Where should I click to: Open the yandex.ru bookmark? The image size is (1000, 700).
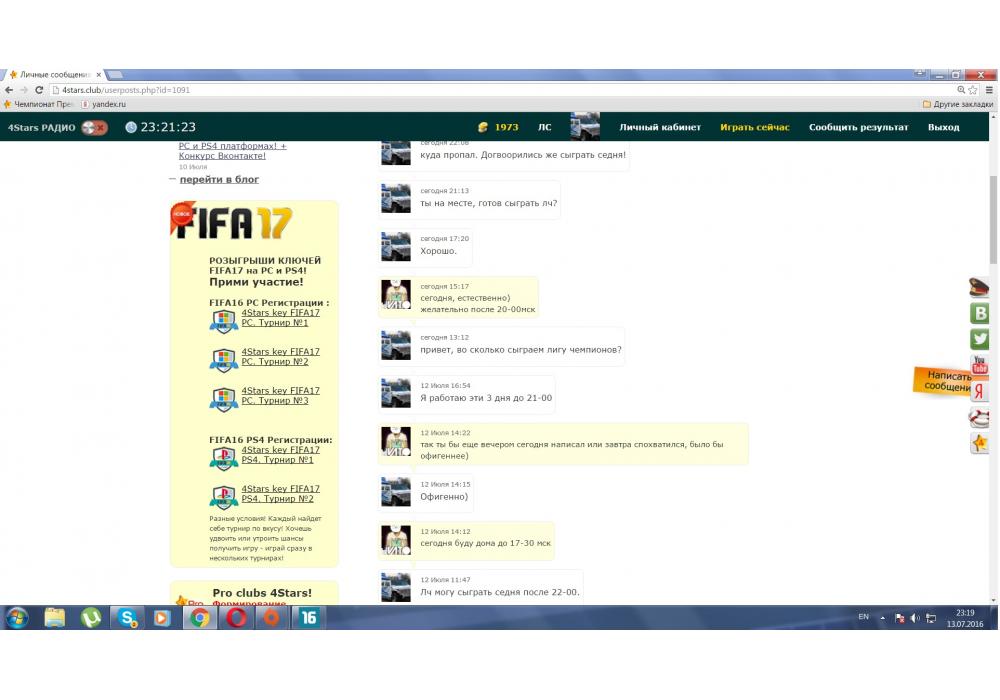tap(103, 104)
